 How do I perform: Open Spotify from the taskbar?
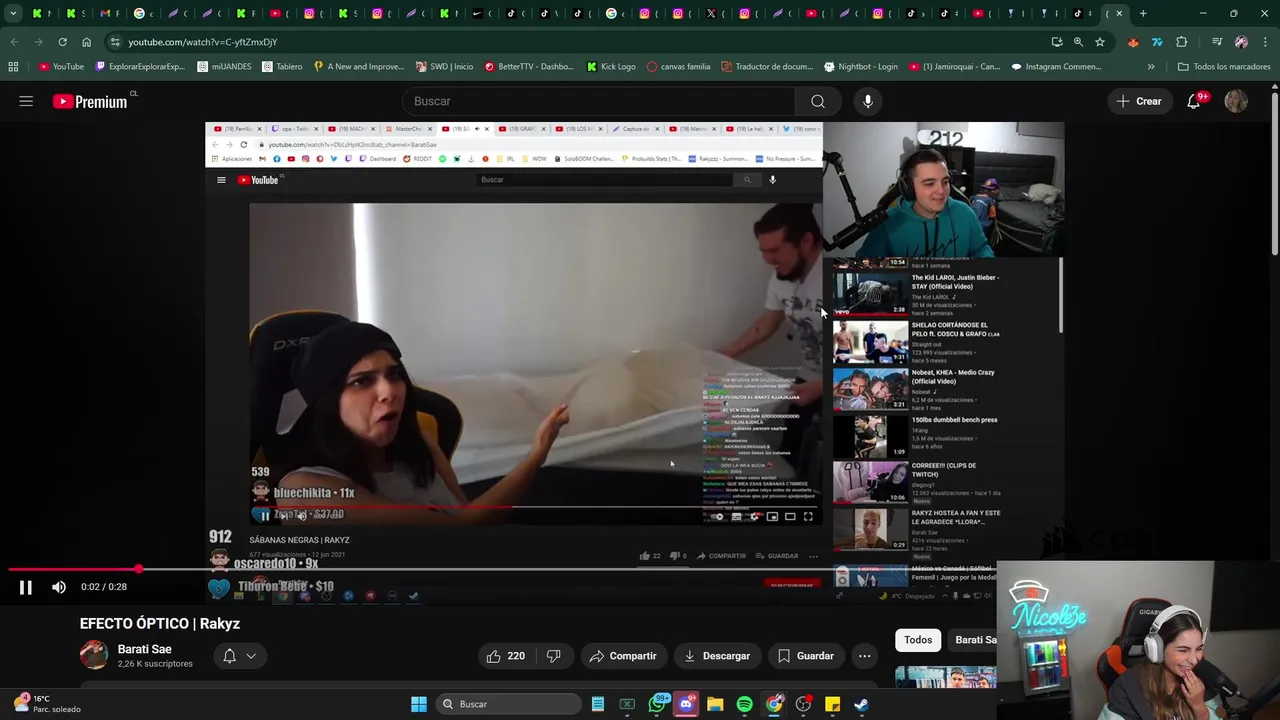pyautogui.click(x=744, y=704)
